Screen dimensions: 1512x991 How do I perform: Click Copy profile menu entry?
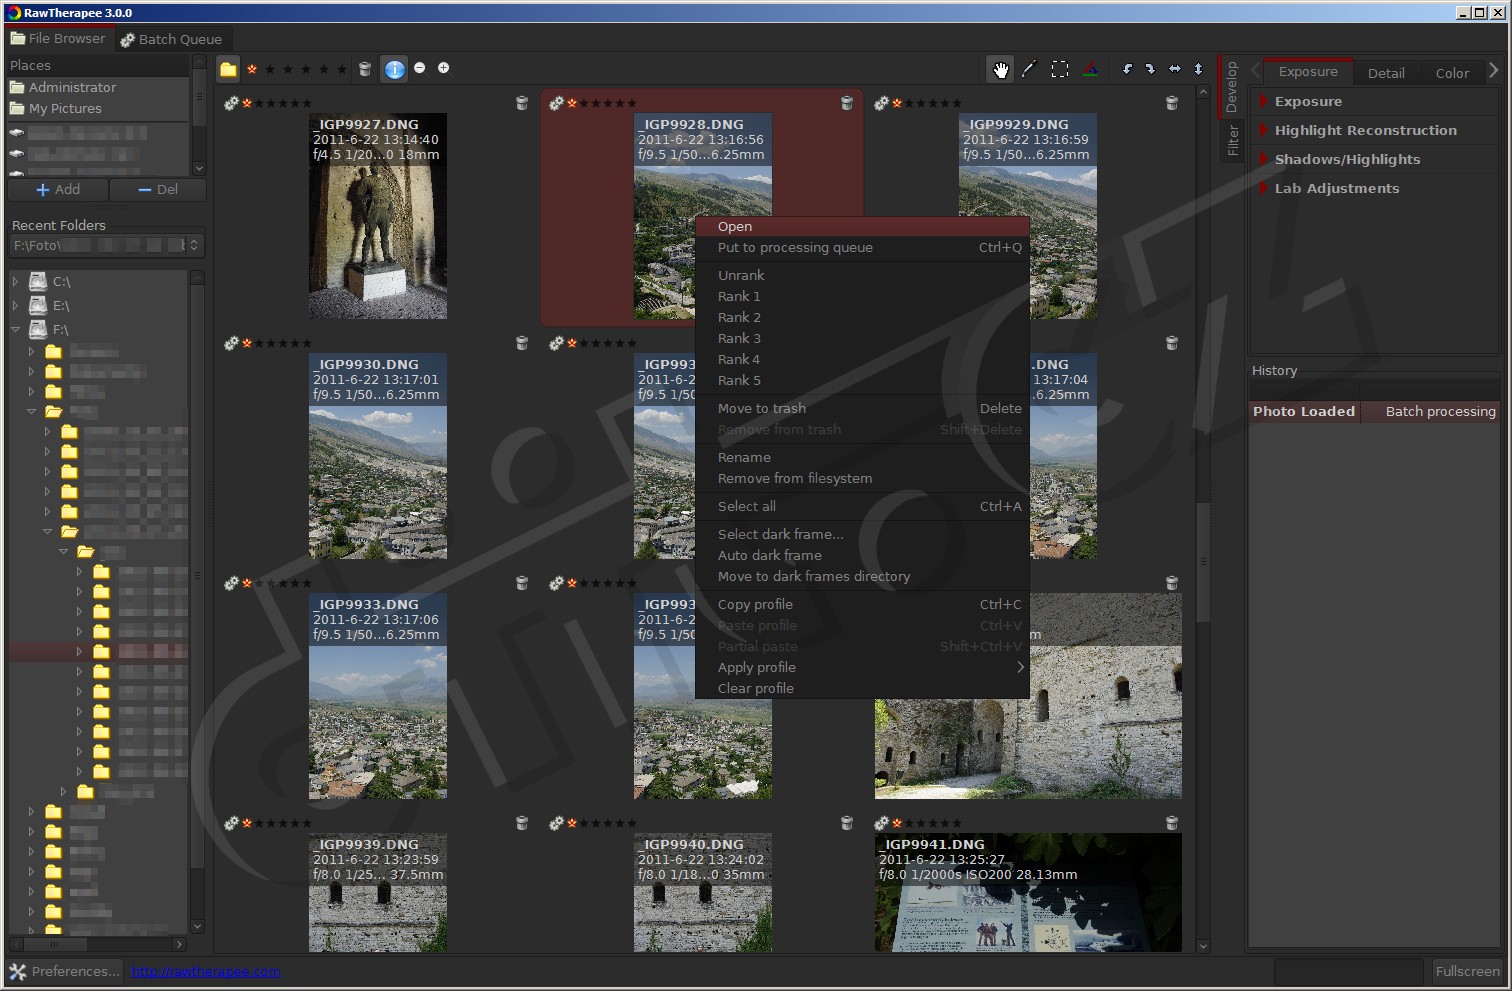[862, 604]
